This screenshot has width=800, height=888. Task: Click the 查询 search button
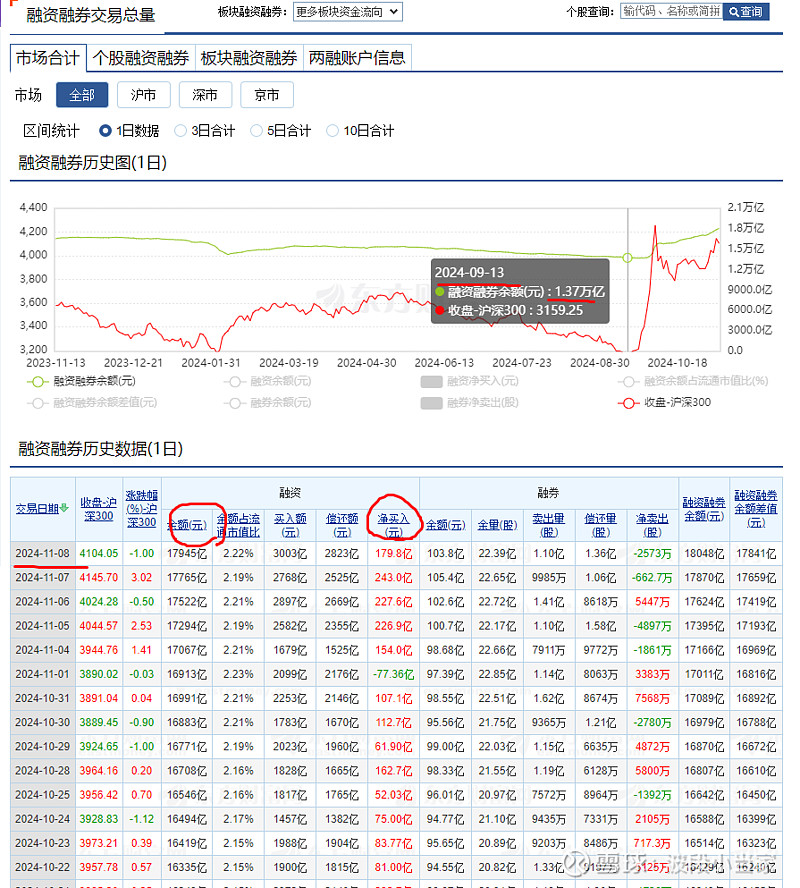click(x=746, y=11)
